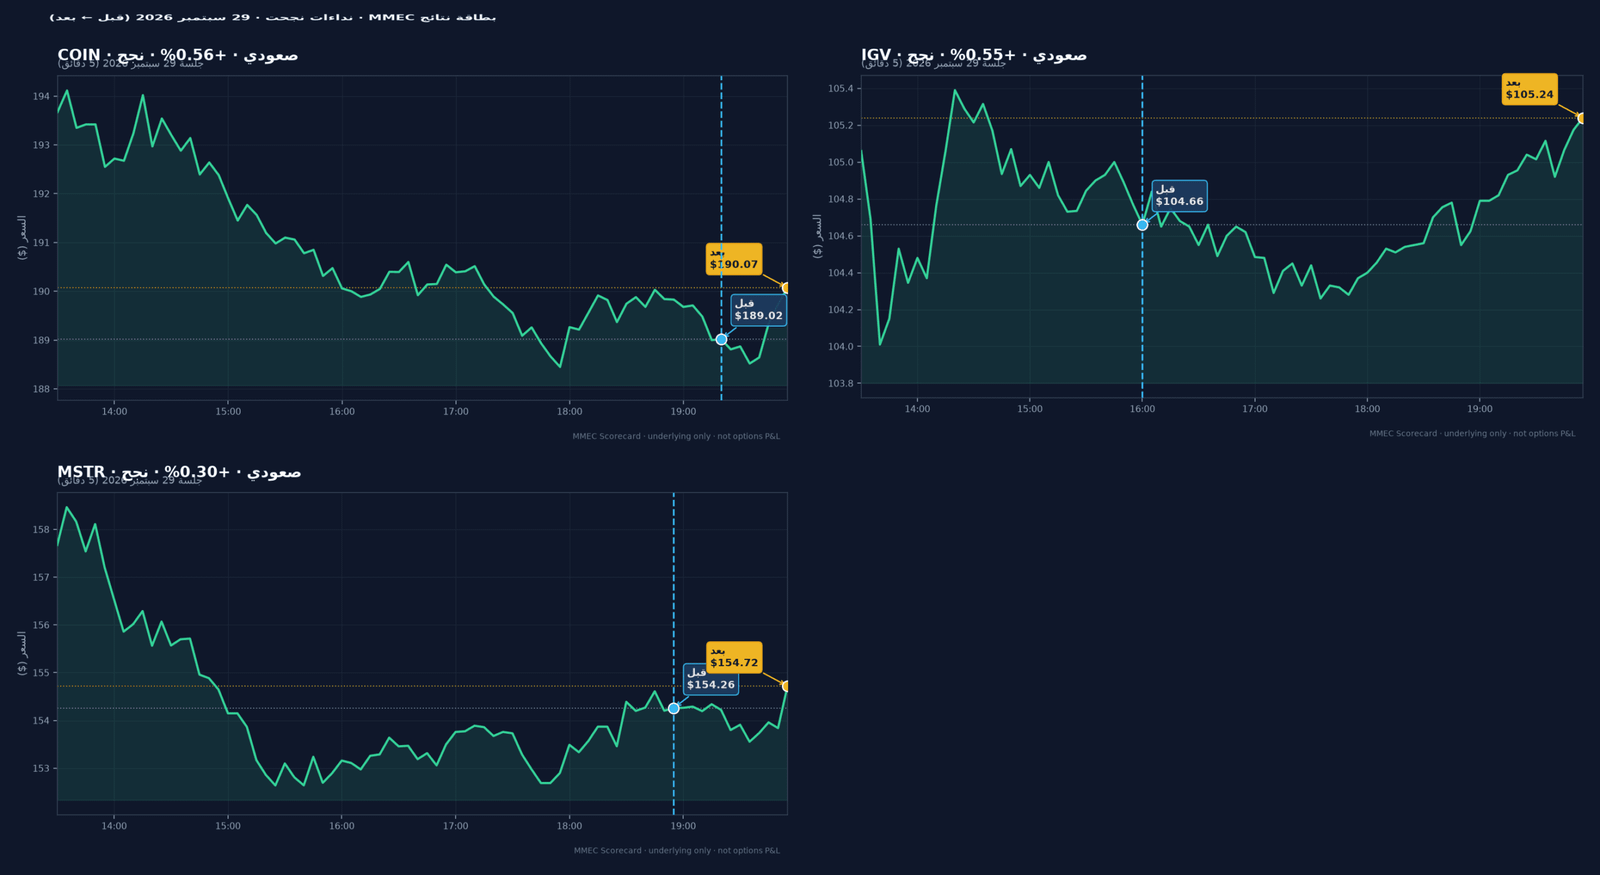Select the $105.24 after-price label on IGV
This screenshot has width=1600, height=875.
coord(1530,89)
